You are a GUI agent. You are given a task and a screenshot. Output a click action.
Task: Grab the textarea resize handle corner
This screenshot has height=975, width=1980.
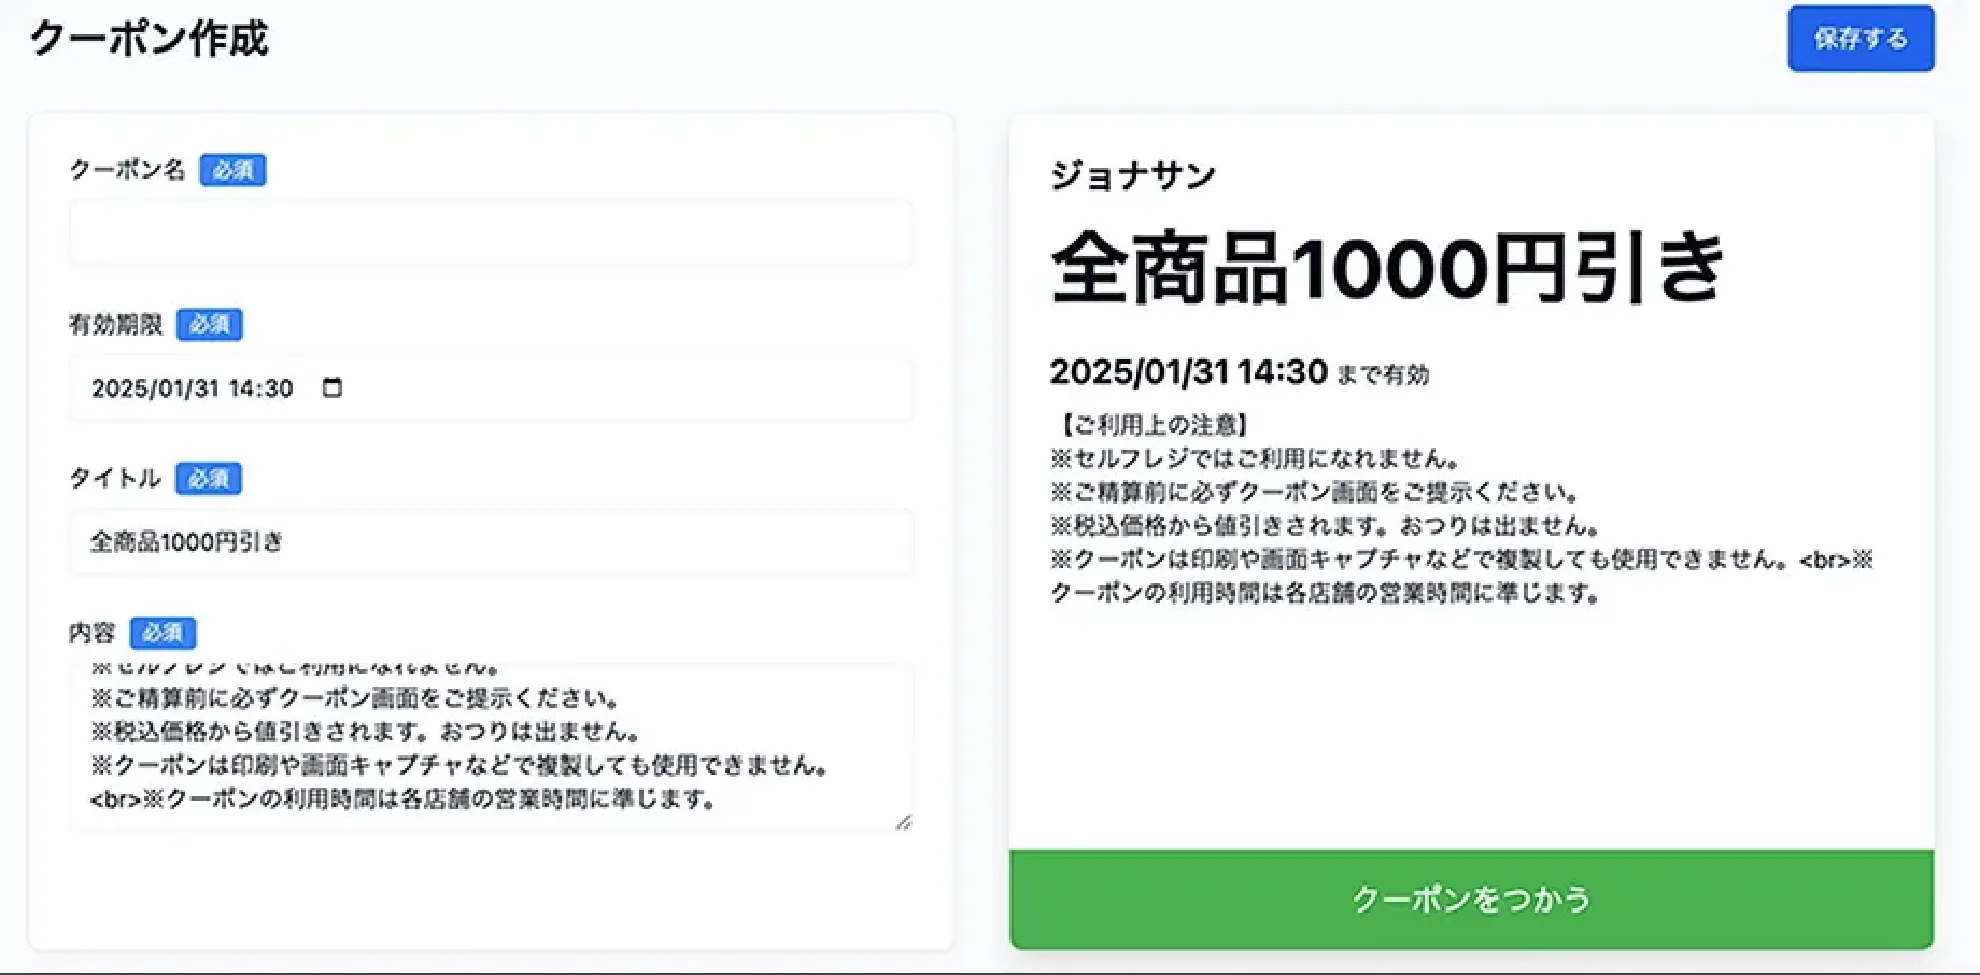903,821
